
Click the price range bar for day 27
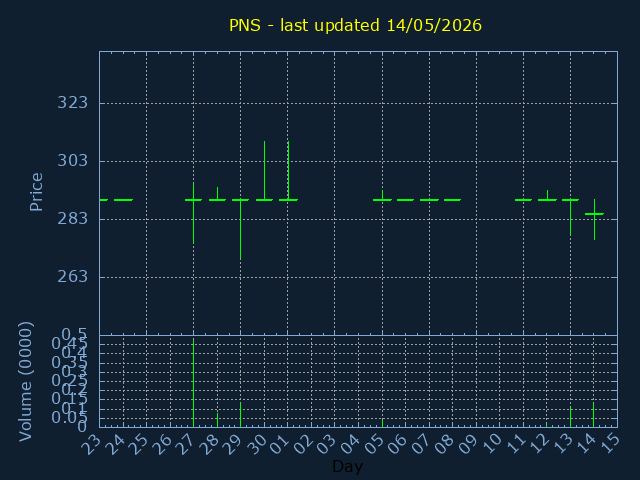(193, 213)
